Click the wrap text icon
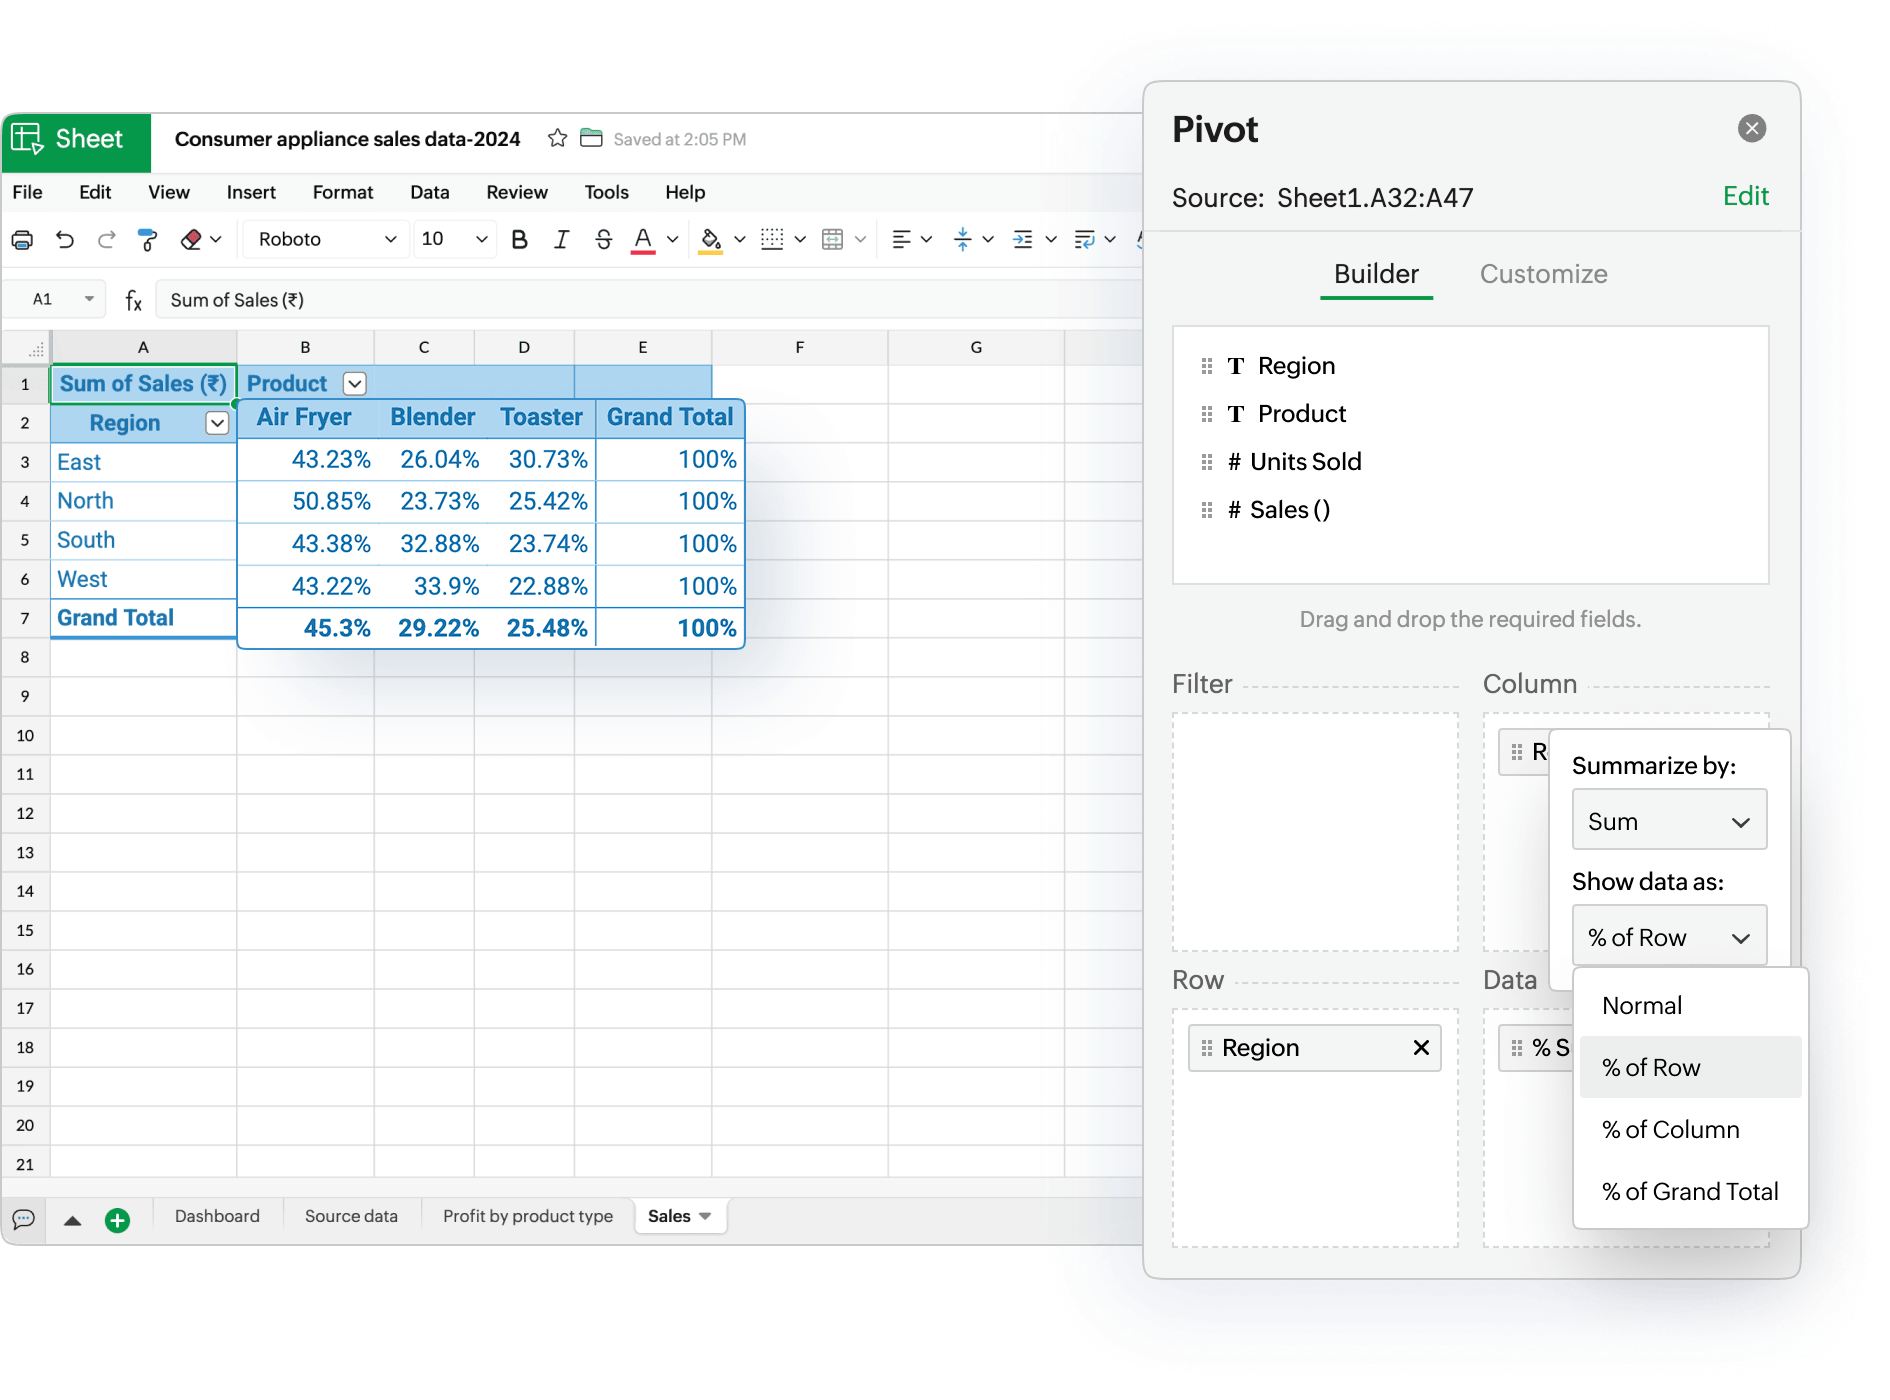This screenshot has height=1400, width=1890. [1084, 239]
